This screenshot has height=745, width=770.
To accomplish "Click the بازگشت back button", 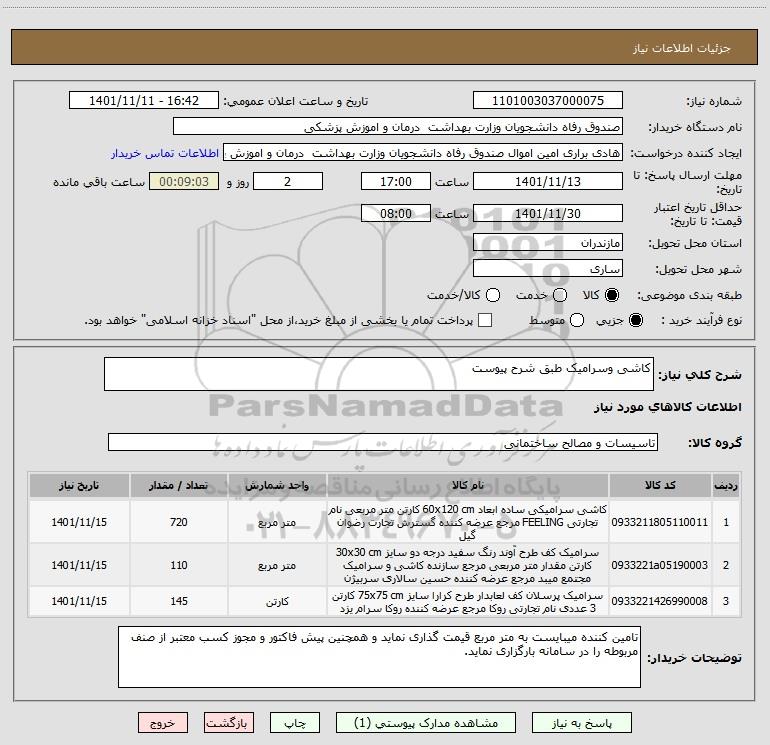I will click(229, 723).
